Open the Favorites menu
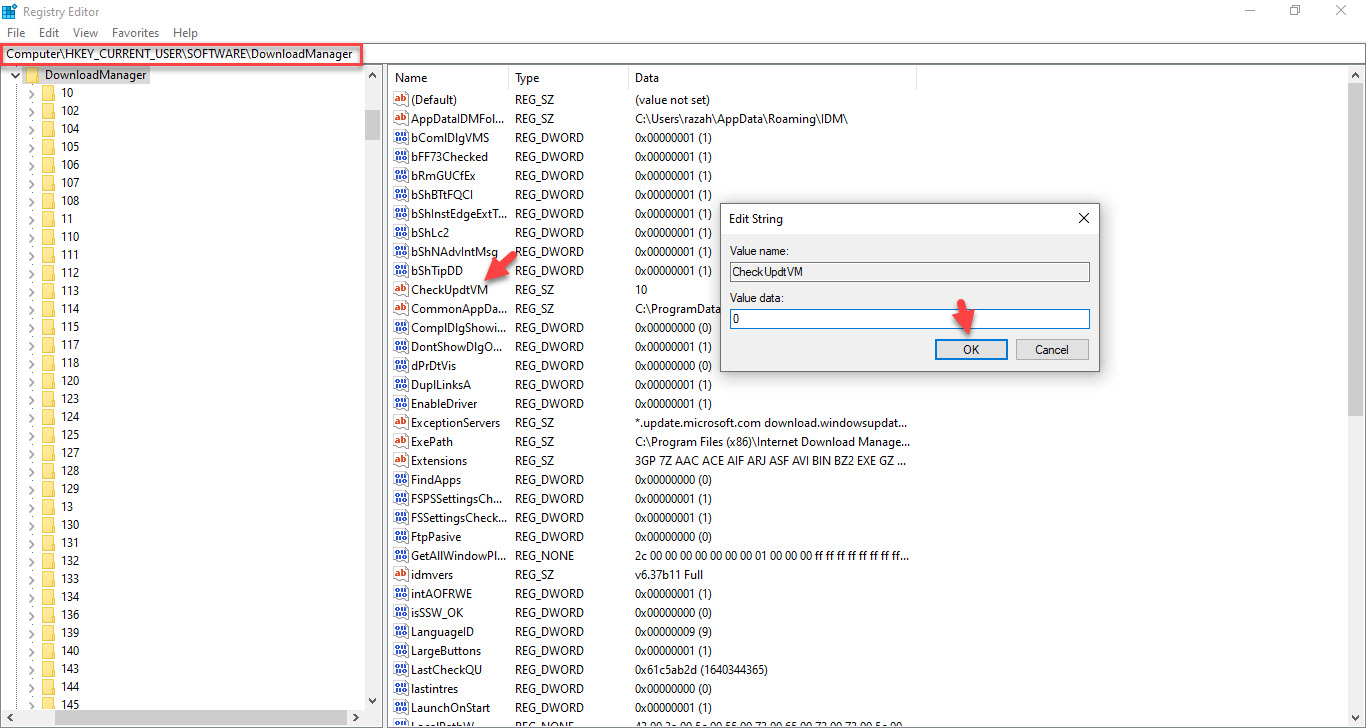1366x728 pixels. (x=135, y=33)
